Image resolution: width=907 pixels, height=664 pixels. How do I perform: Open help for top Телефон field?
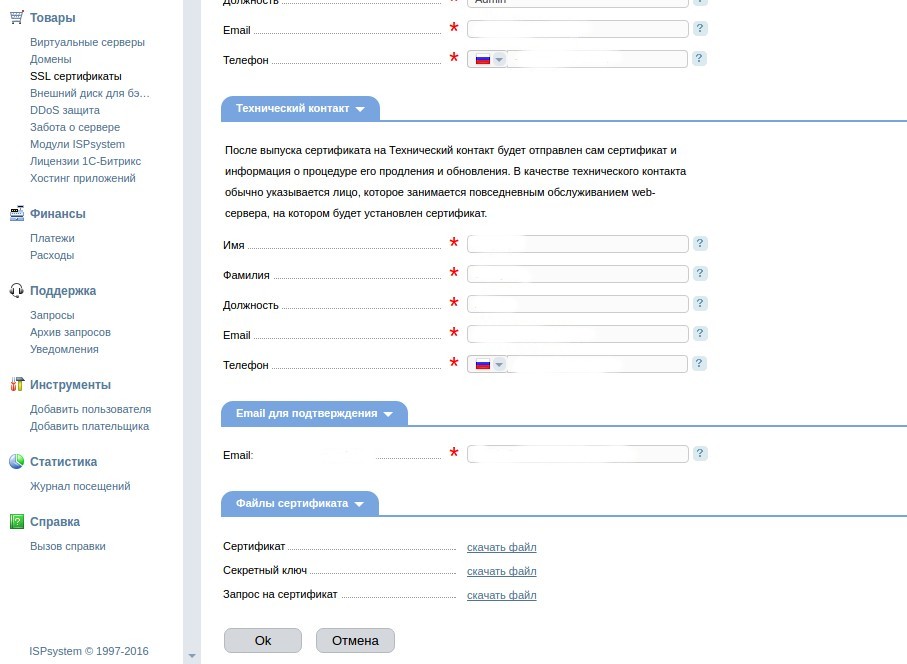click(699, 58)
